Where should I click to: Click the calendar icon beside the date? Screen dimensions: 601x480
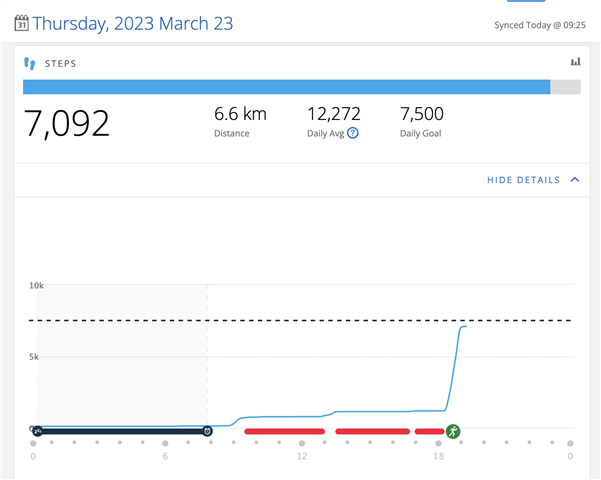coord(21,23)
